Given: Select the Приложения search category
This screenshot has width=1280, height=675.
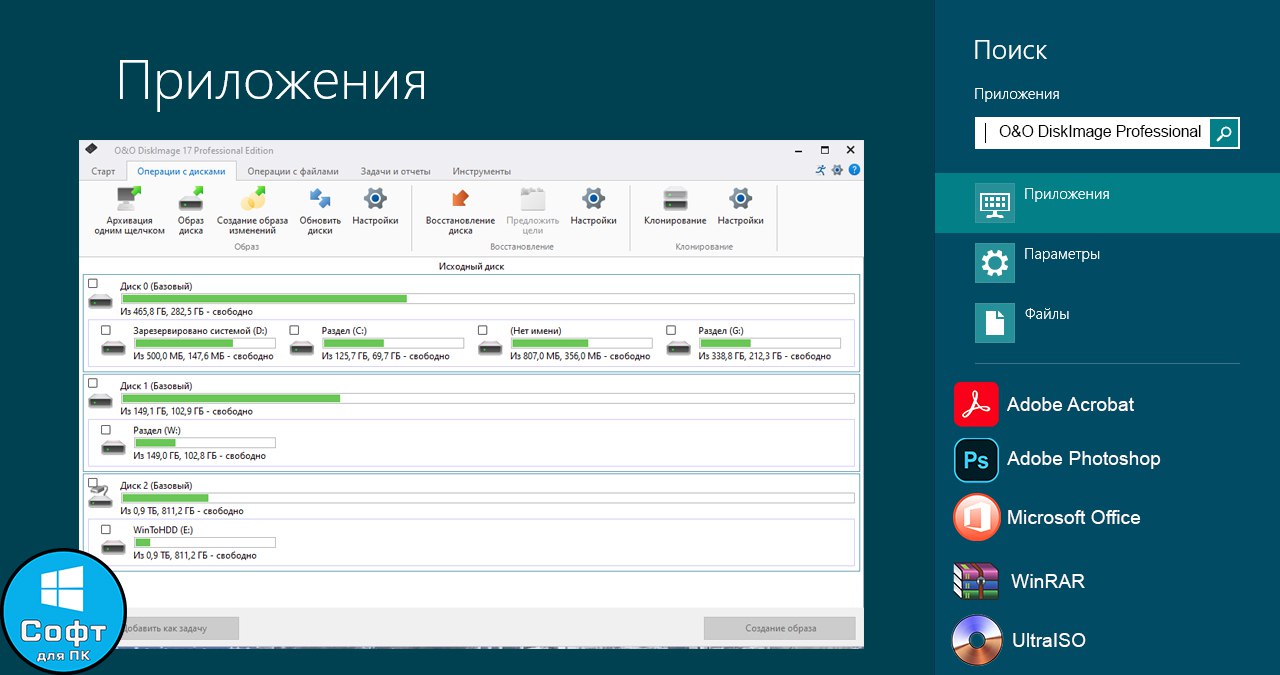Looking at the screenshot, I should [1107, 203].
